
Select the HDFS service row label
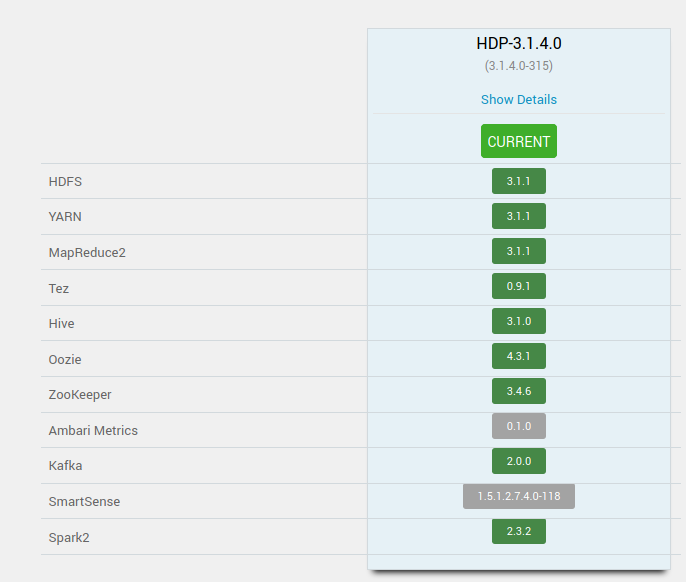[x=65, y=182]
